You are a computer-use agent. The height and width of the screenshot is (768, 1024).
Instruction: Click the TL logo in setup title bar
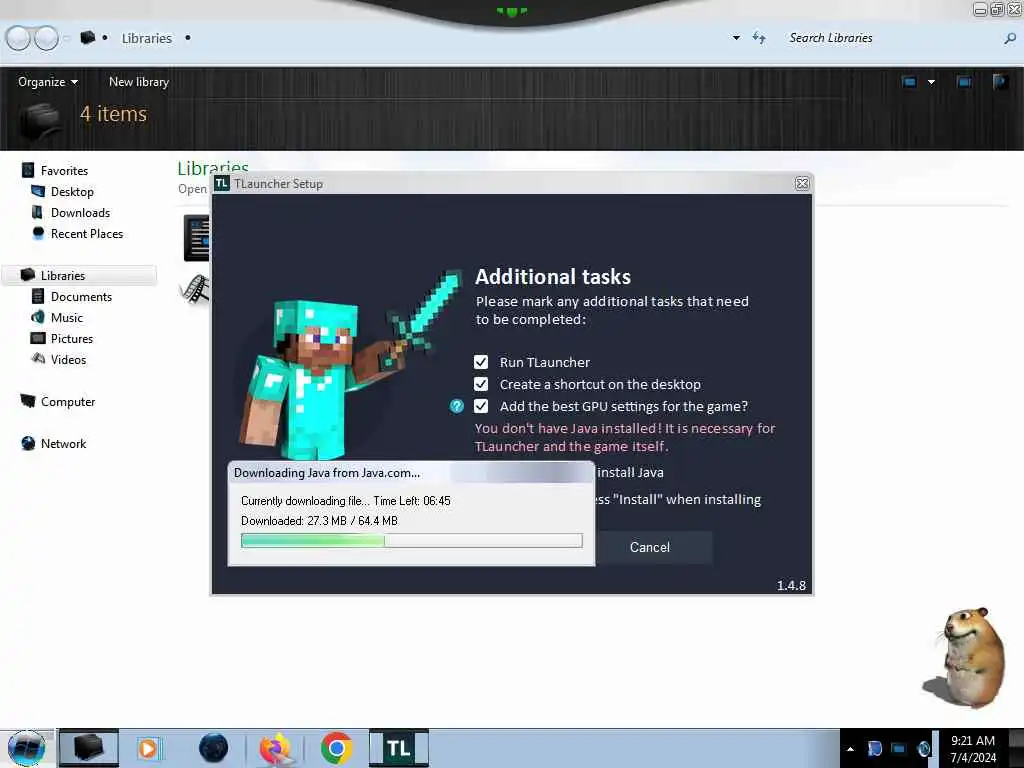221,184
